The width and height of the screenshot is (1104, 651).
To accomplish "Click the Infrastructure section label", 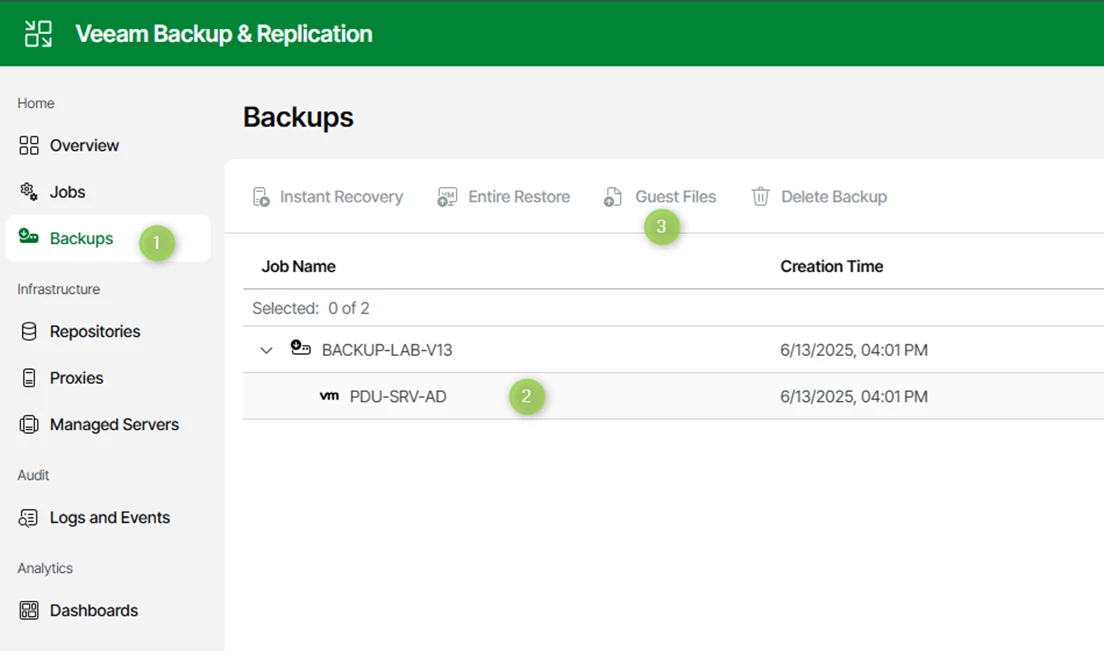I will coord(58,289).
